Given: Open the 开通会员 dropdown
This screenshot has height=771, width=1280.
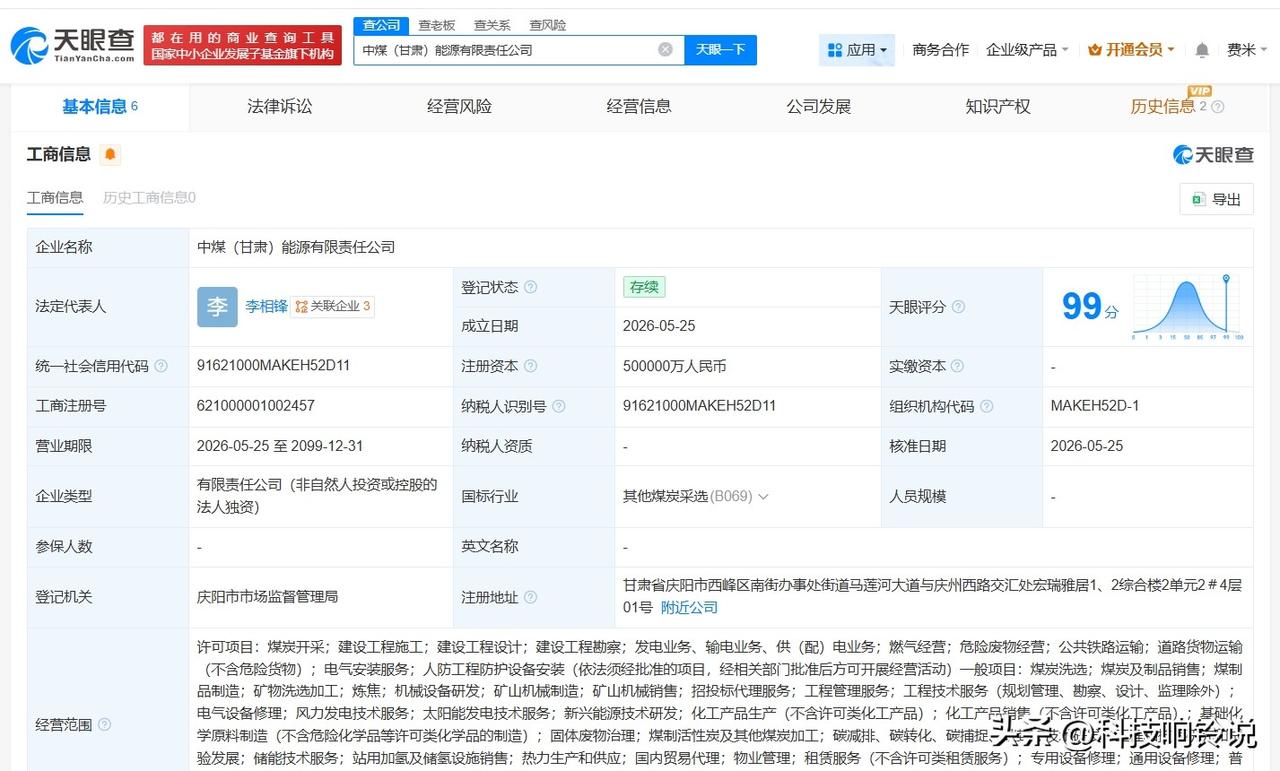Looking at the screenshot, I should (x=1131, y=50).
